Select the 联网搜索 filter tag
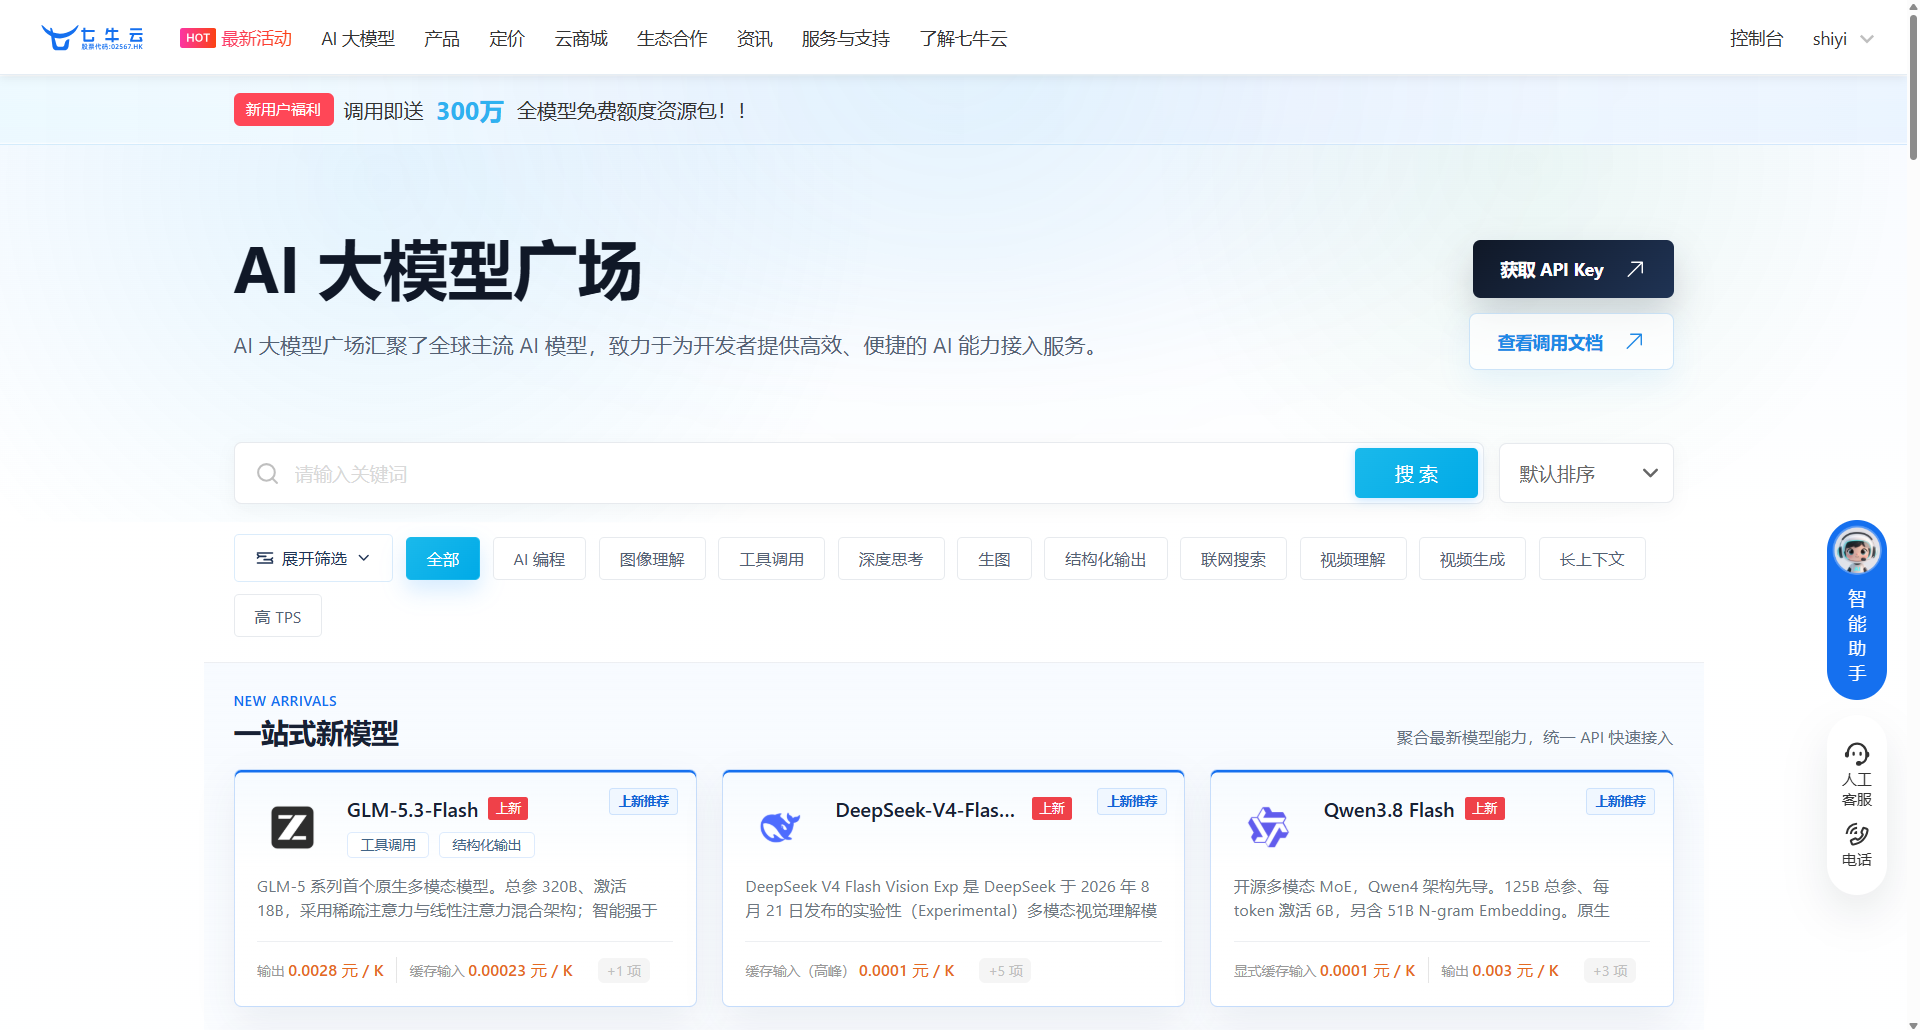The image size is (1920, 1030). click(x=1233, y=559)
